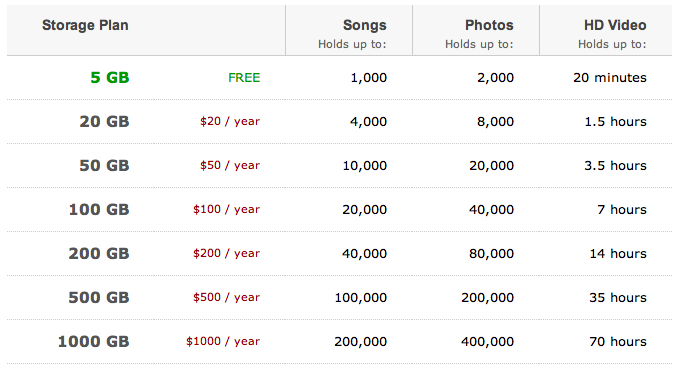The image size is (681, 369).
Task: Select the 1000 GB storage plan
Action: point(94,342)
